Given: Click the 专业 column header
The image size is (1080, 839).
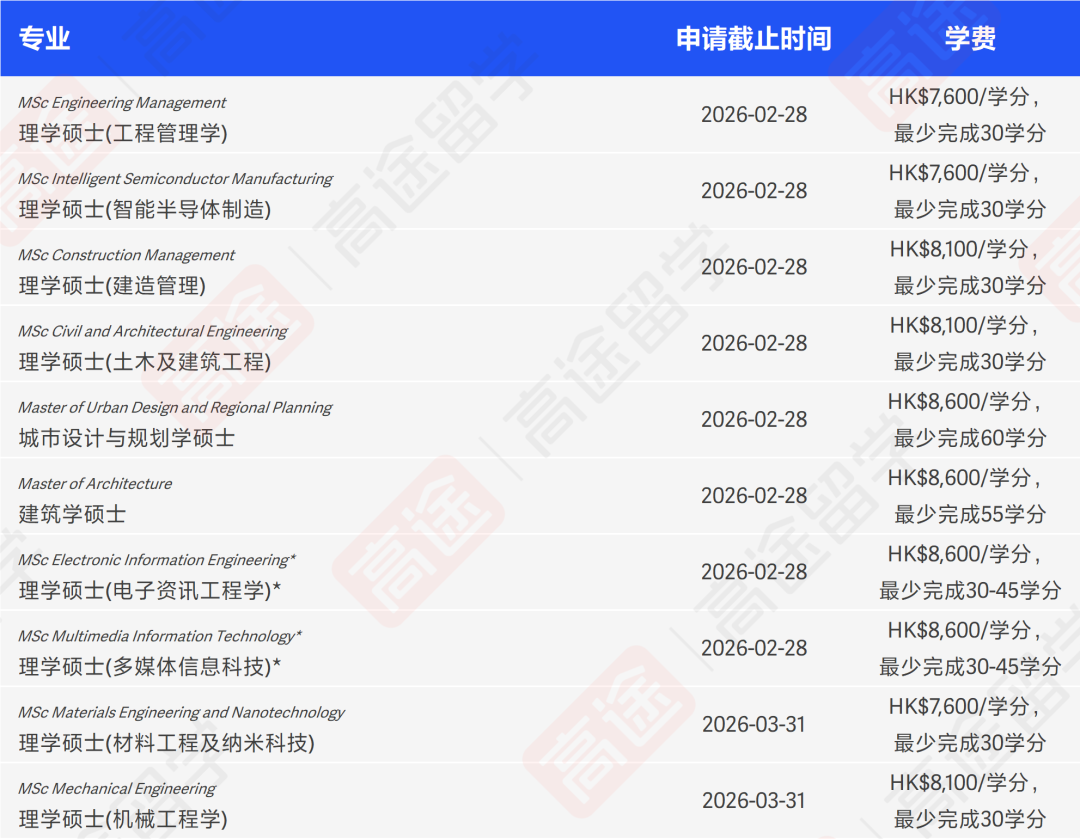Looking at the screenshot, I should pos(44,39).
